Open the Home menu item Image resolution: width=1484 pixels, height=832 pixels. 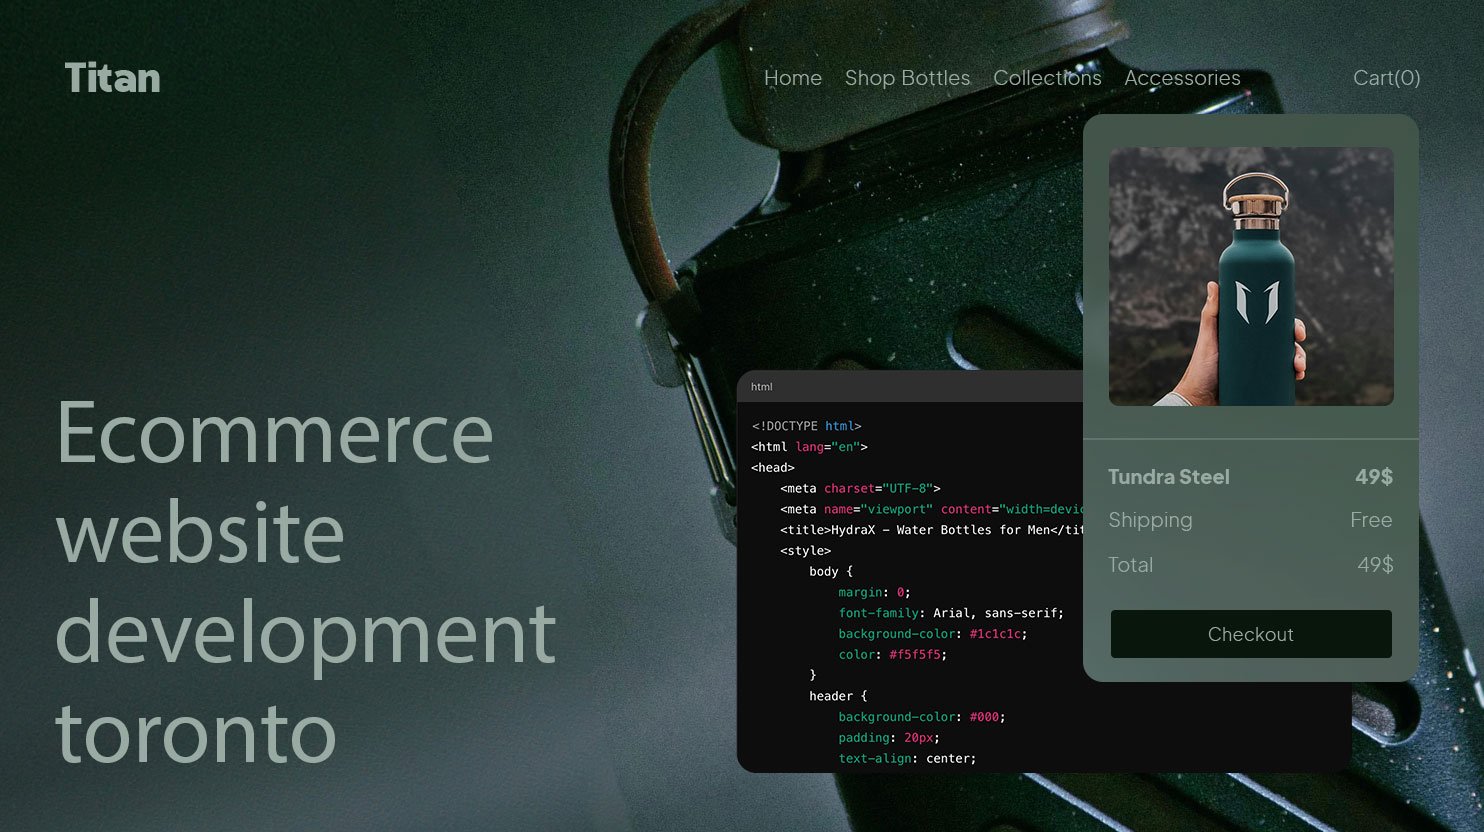point(793,78)
